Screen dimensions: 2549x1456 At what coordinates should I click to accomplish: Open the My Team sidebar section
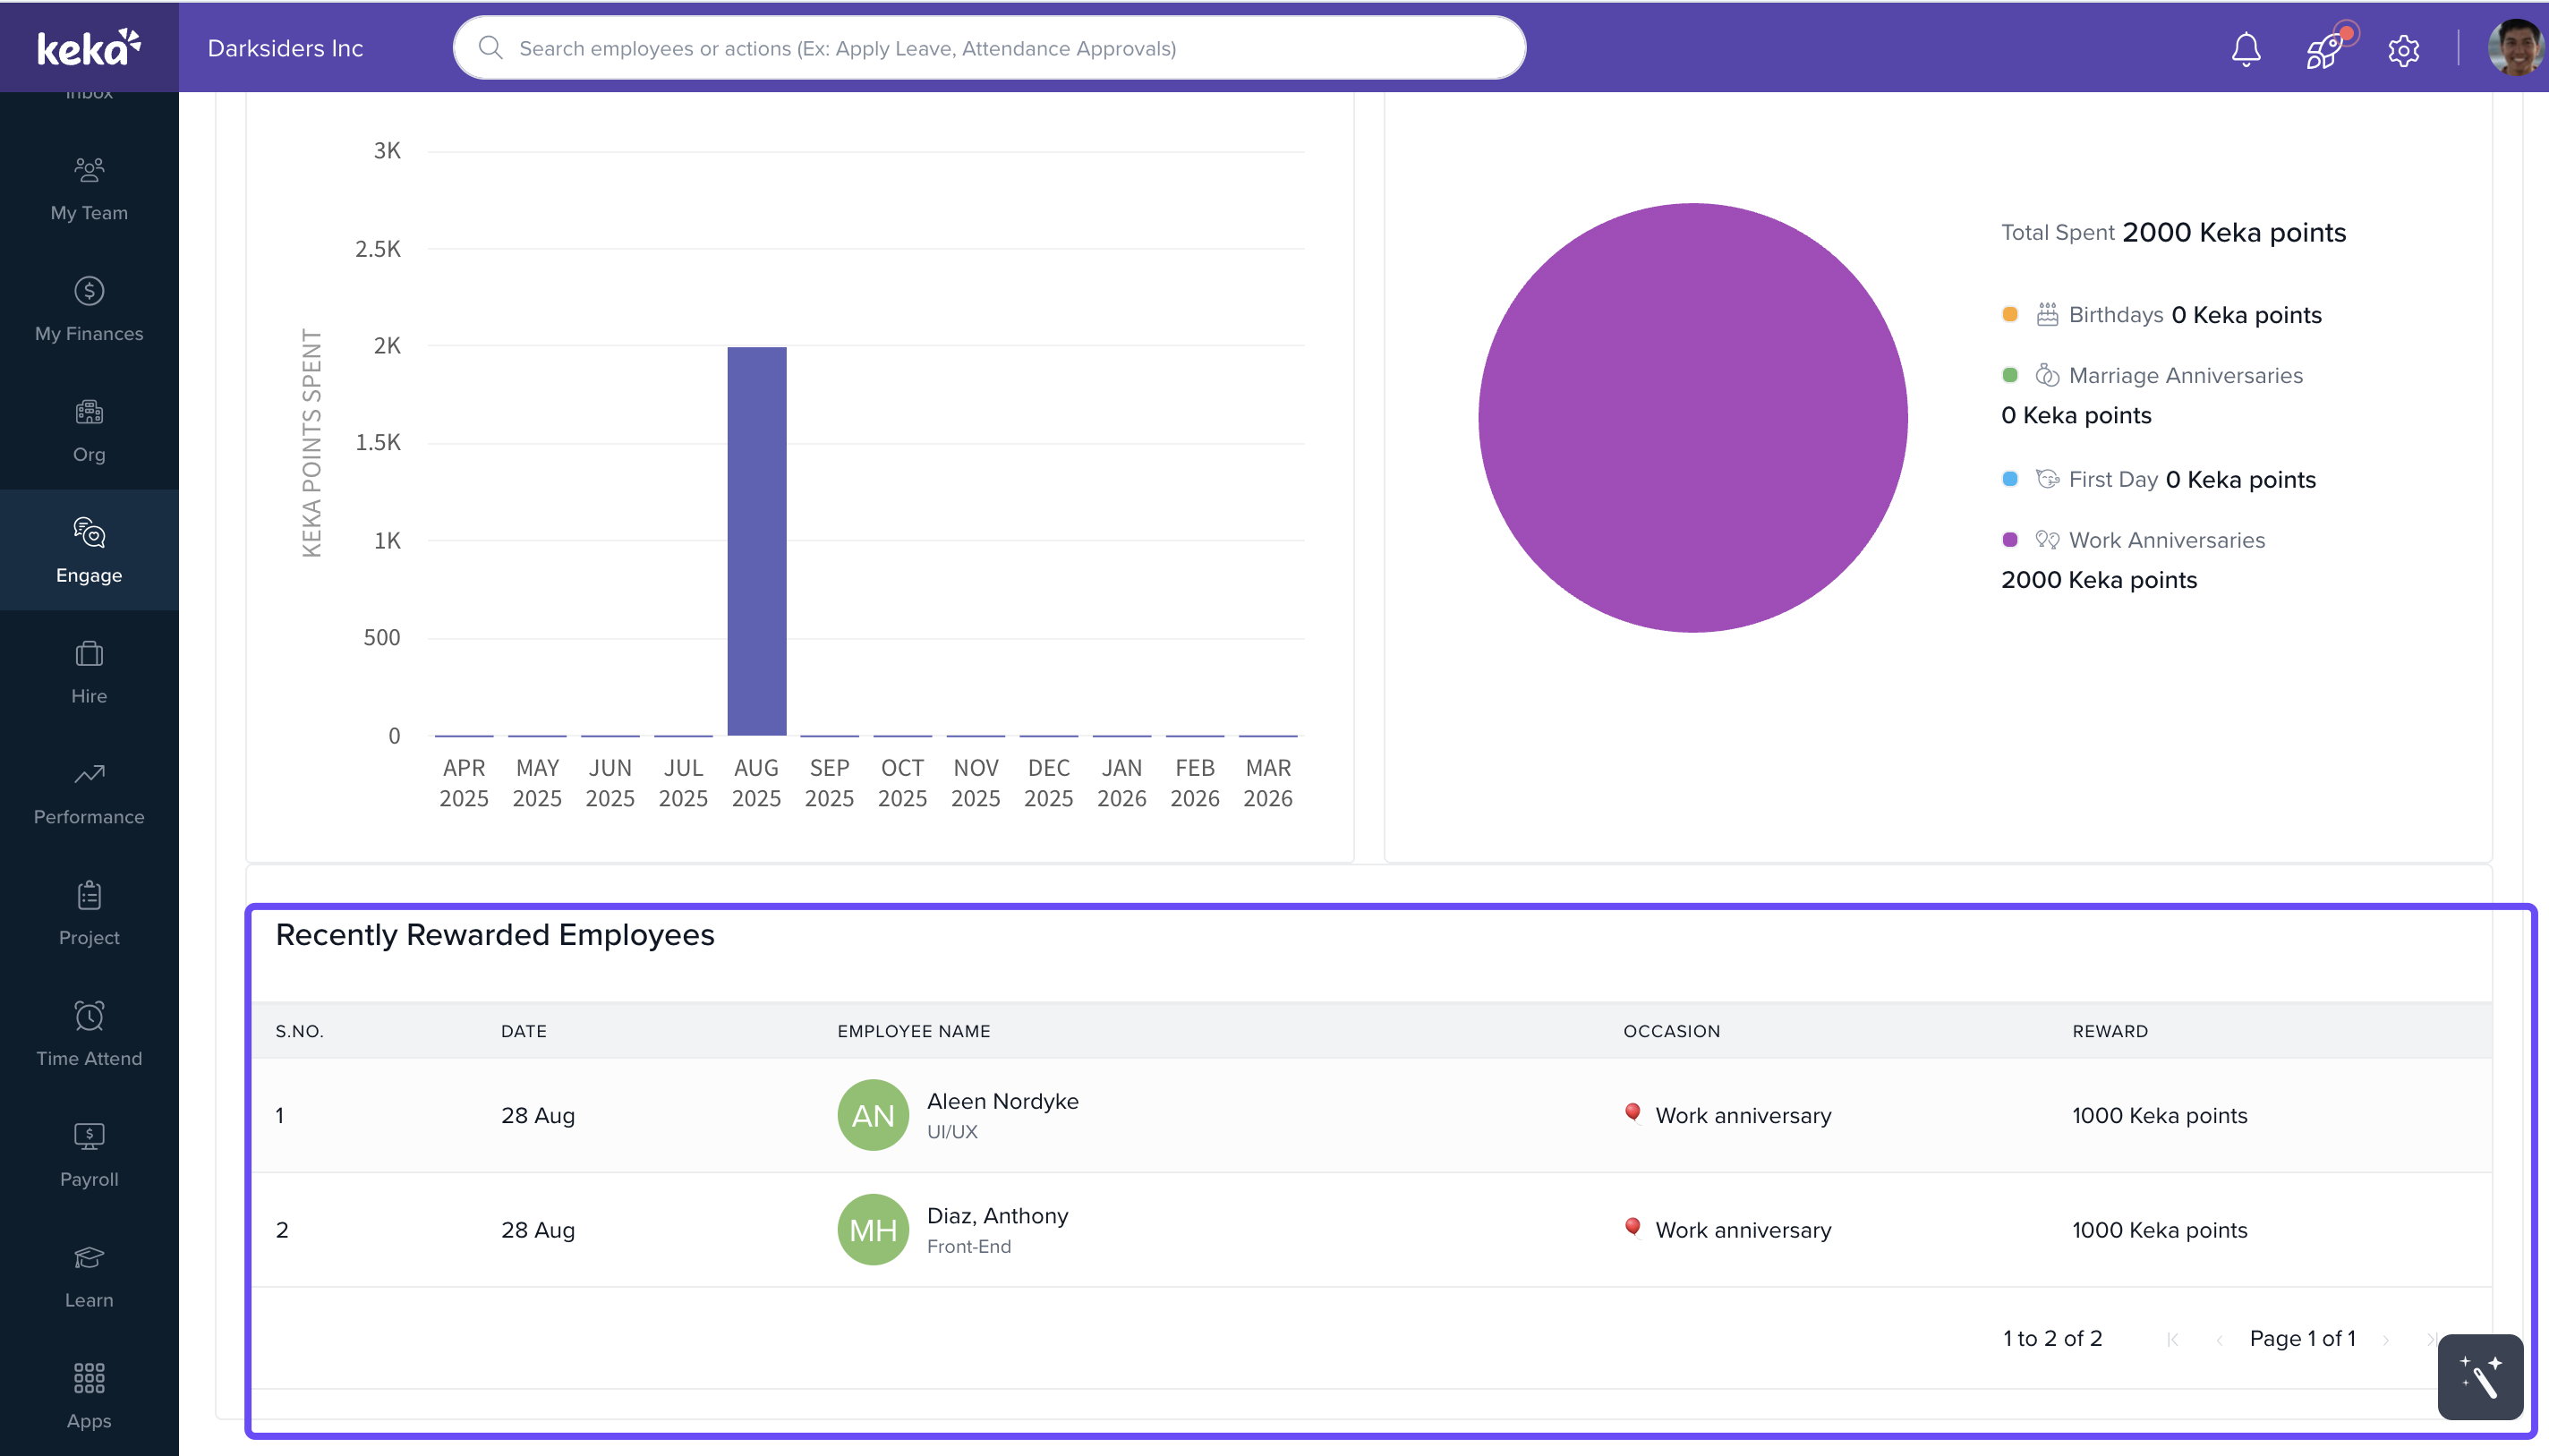coord(89,188)
